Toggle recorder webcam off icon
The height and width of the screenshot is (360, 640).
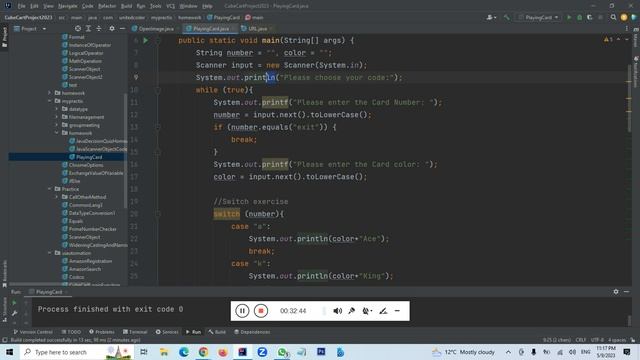click(367, 311)
